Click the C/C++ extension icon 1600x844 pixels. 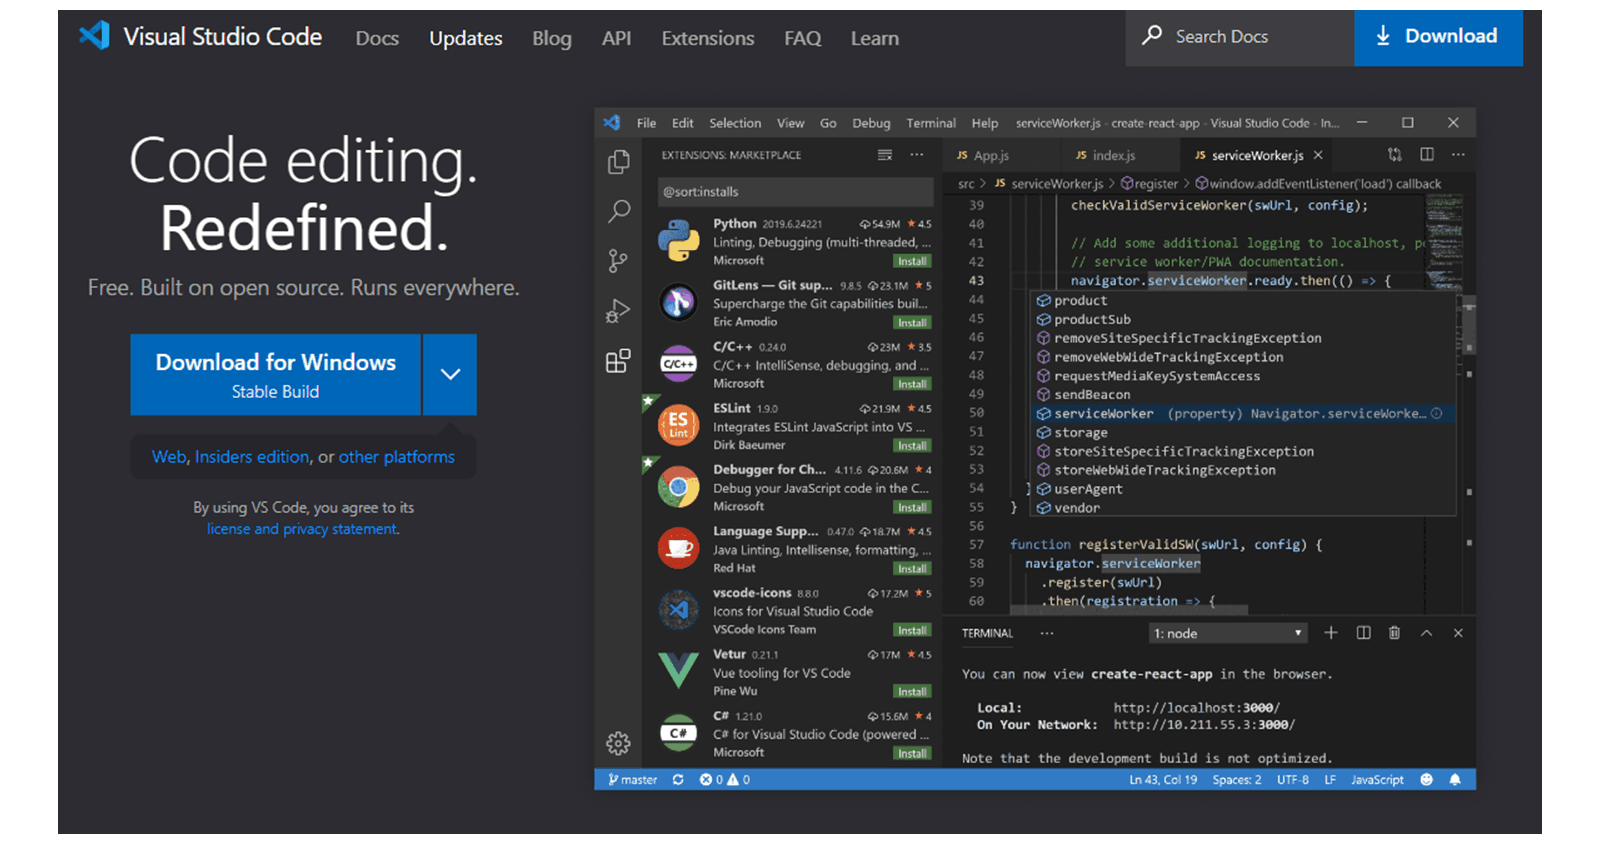[678, 364]
